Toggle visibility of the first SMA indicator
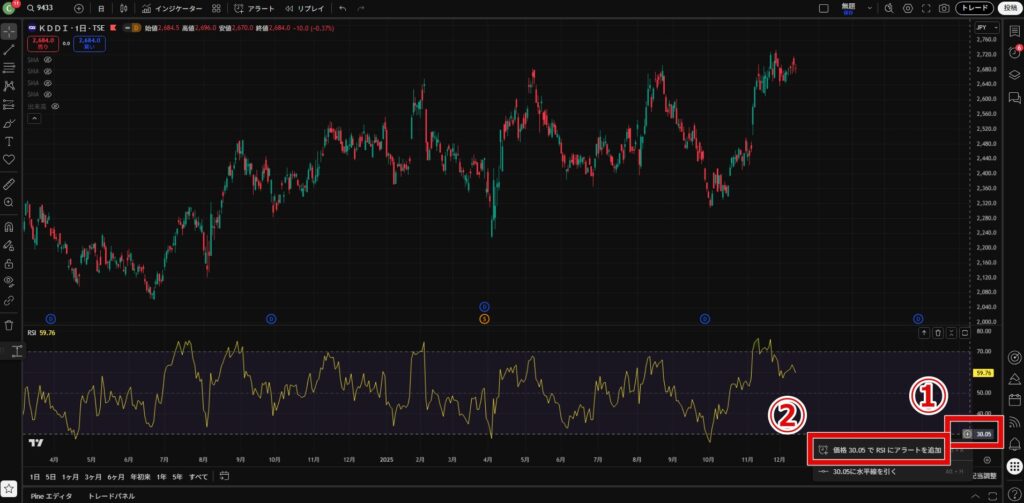 [x=48, y=60]
